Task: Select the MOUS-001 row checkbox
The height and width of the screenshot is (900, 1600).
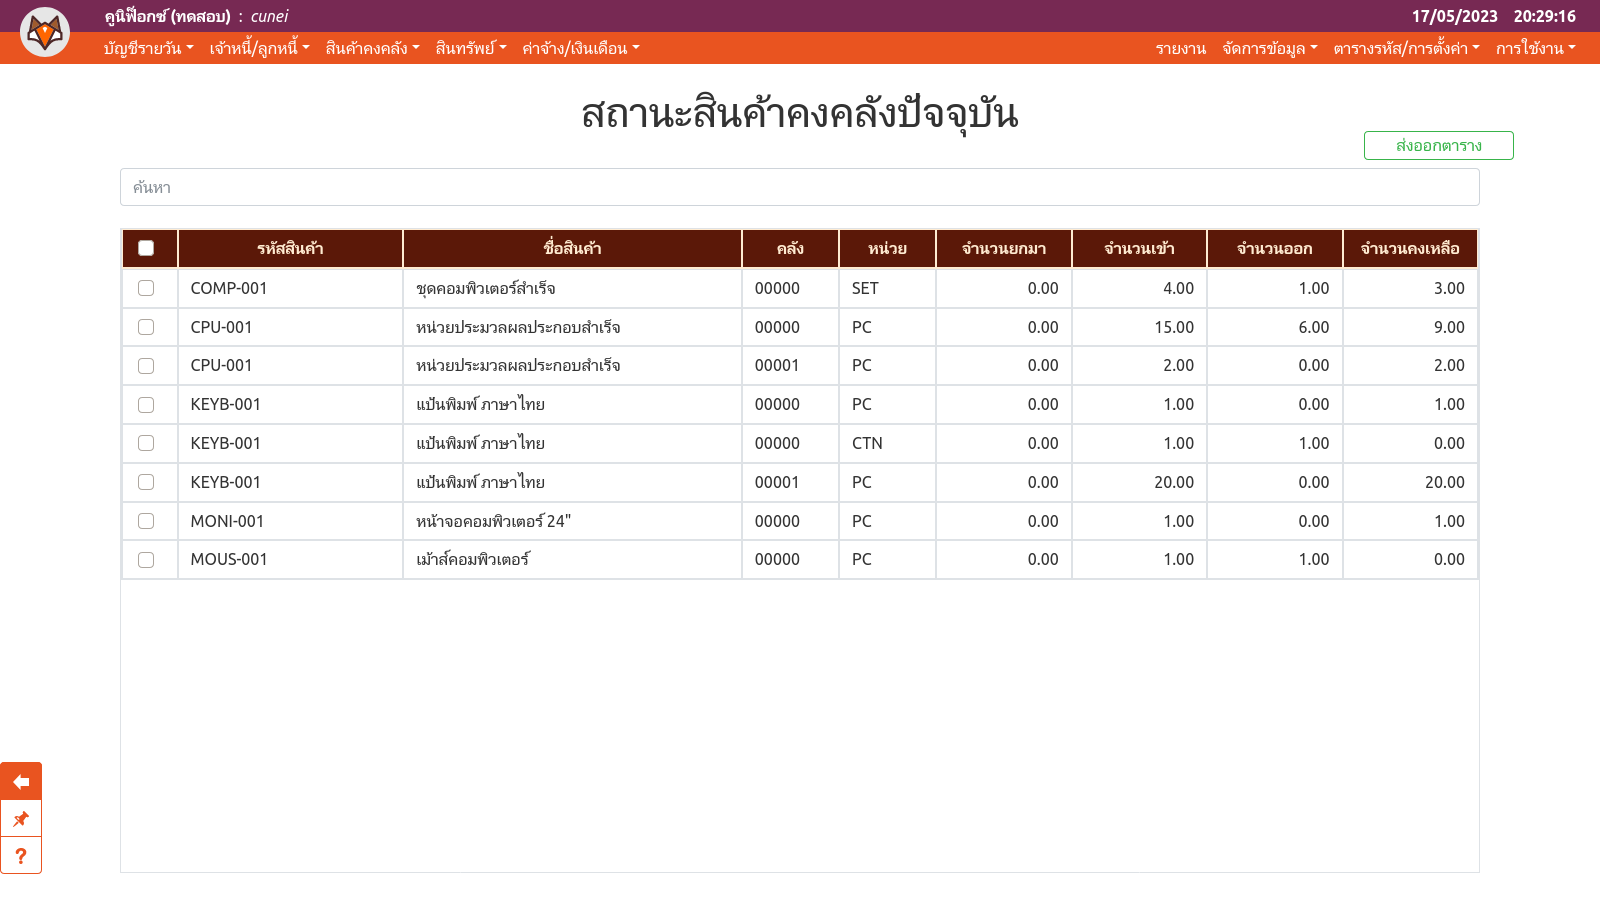Action: pos(146,560)
